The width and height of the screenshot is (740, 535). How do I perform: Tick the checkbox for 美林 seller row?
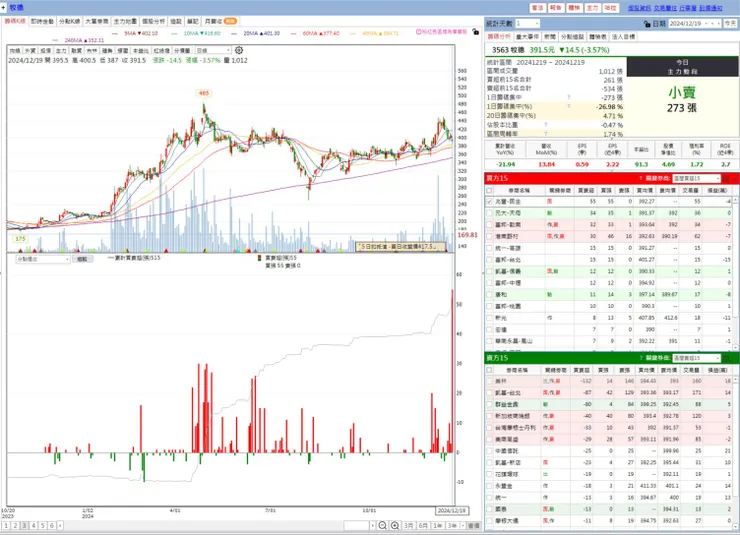point(489,381)
